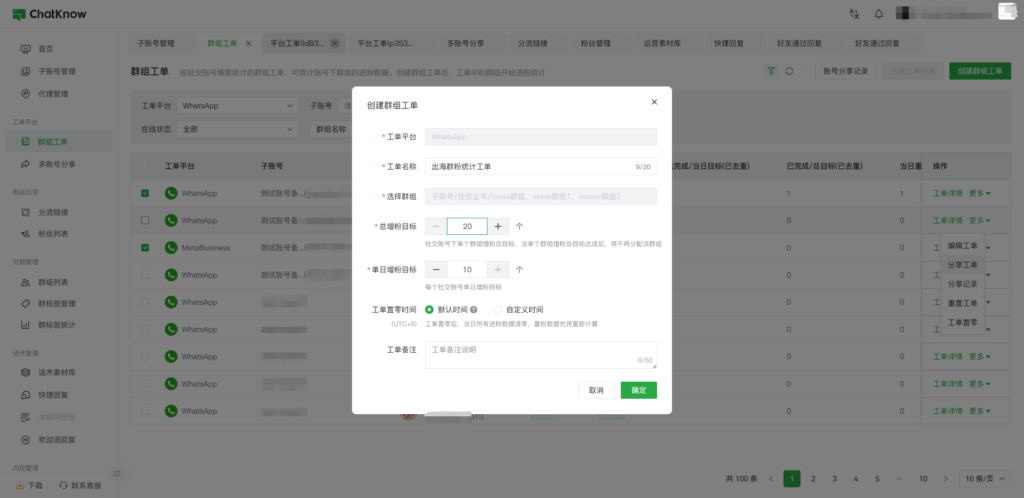
Task: Open the 10条/页 page size dropdown
Action: click(x=985, y=478)
